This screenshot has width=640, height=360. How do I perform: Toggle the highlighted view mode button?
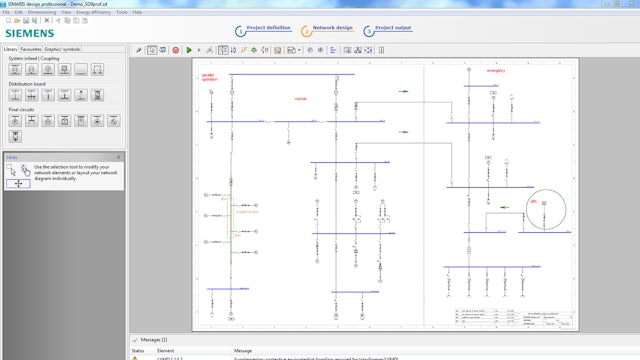(223, 50)
